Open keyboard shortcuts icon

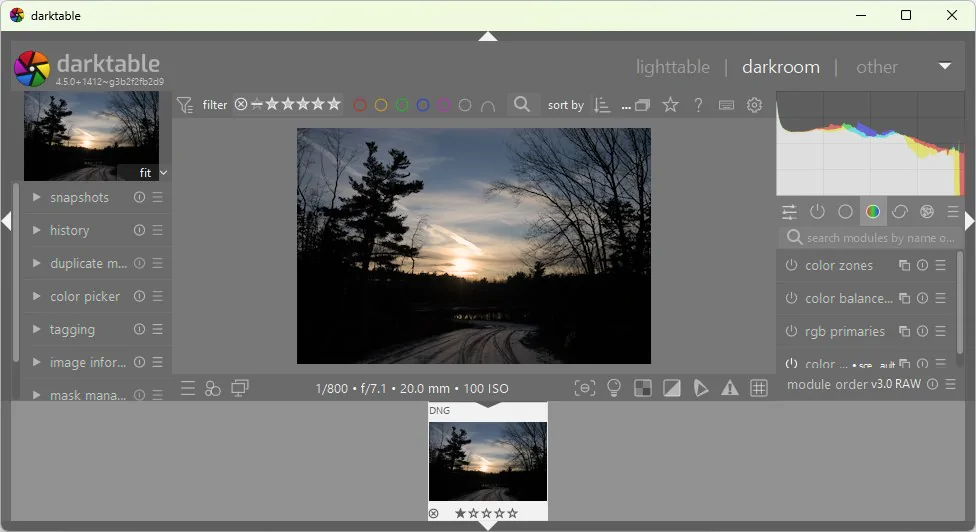(x=726, y=105)
